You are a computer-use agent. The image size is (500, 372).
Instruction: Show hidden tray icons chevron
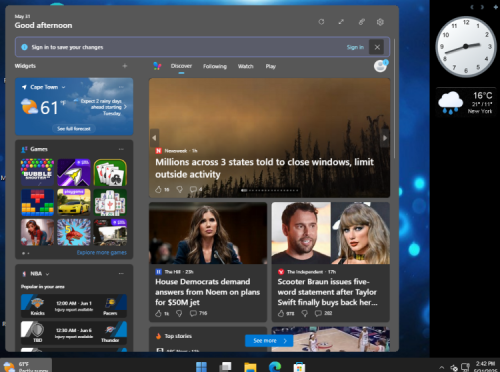(441, 367)
